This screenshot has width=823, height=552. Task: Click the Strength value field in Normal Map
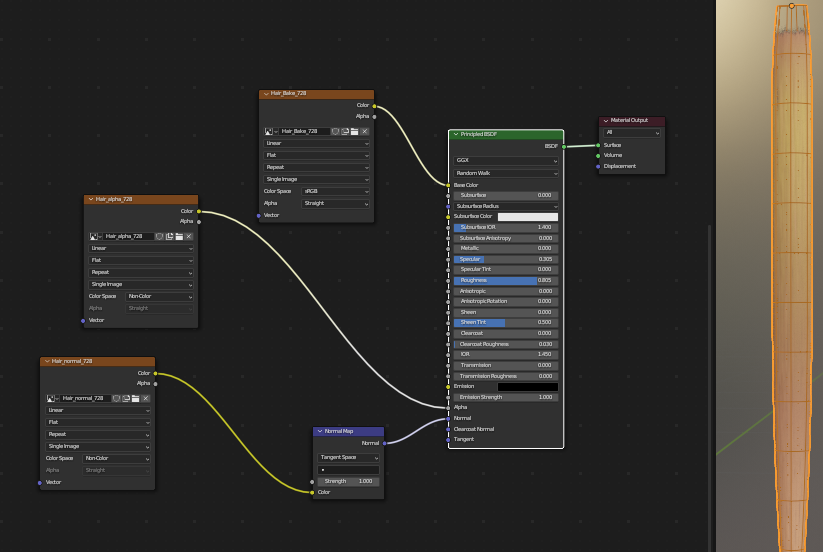click(x=348, y=481)
